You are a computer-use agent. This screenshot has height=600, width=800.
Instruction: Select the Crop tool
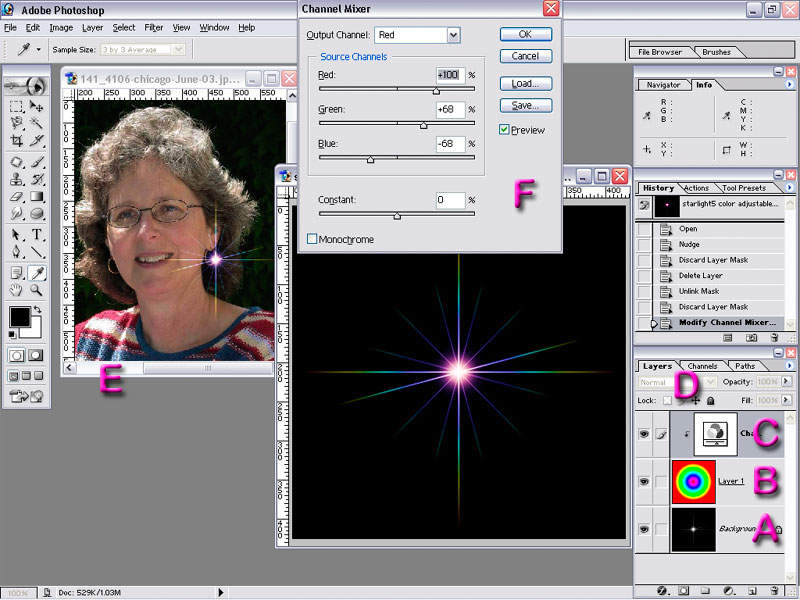pyautogui.click(x=16, y=140)
